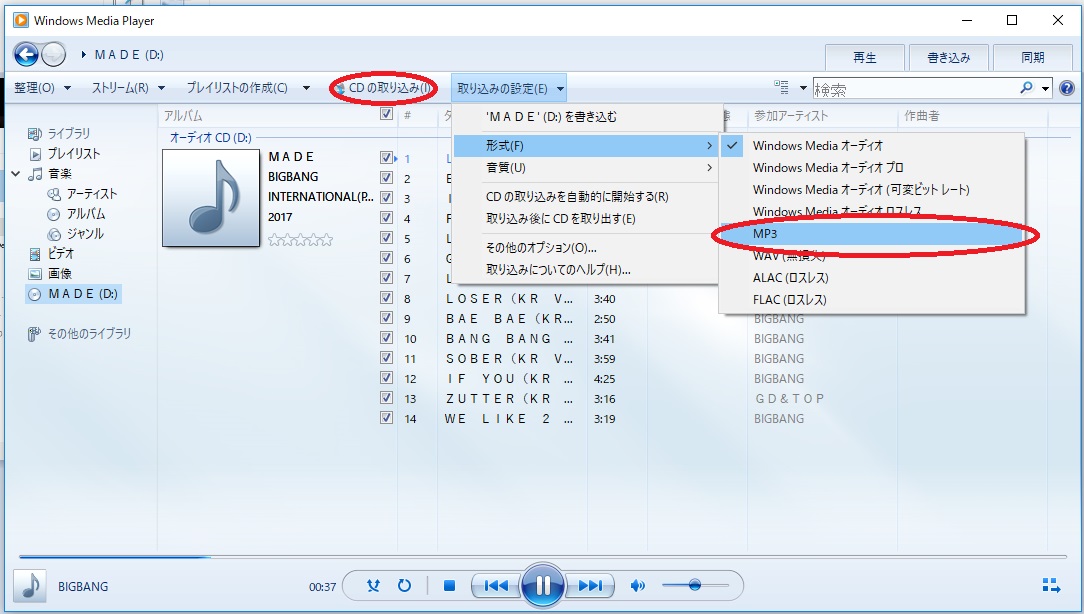Viewport: 1084px width, 614px height.
Task: Adjust the volume slider
Action: pos(695,586)
